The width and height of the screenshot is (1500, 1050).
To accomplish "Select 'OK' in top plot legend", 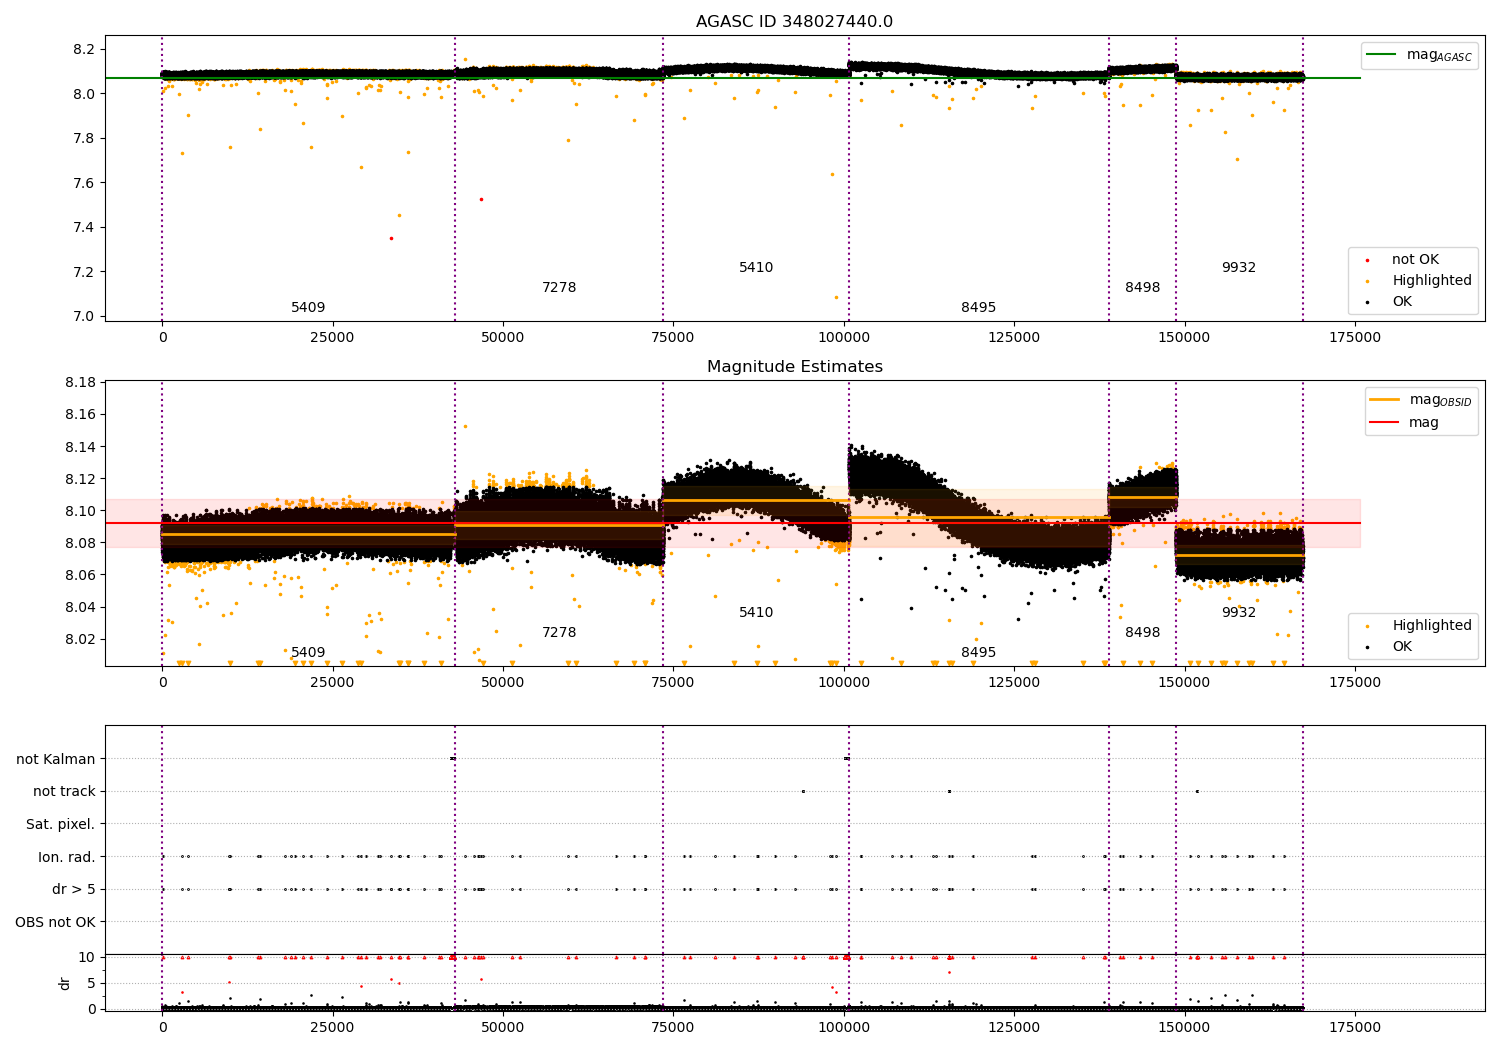I will click(1390, 301).
